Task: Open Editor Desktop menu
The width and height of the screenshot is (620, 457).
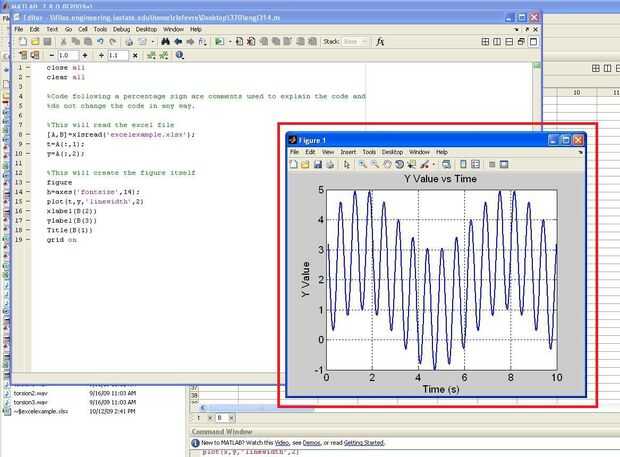Action: (x=146, y=29)
